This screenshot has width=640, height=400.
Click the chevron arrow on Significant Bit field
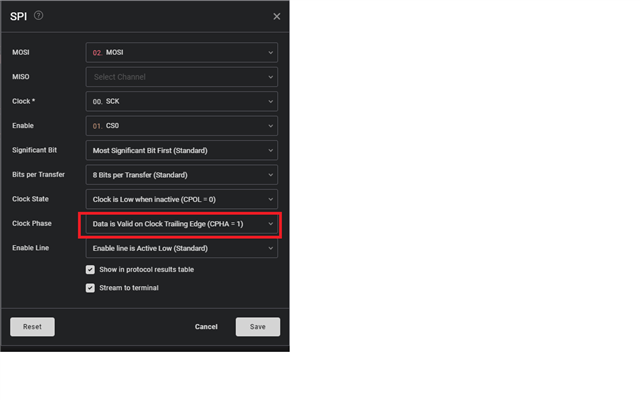tap(270, 150)
